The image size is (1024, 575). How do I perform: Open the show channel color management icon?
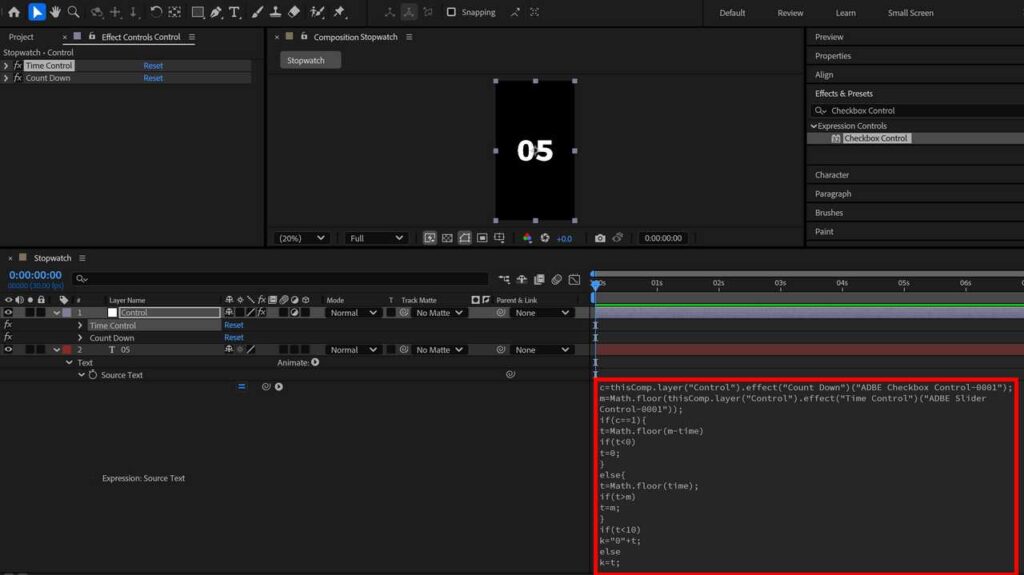tap(527, 238)
